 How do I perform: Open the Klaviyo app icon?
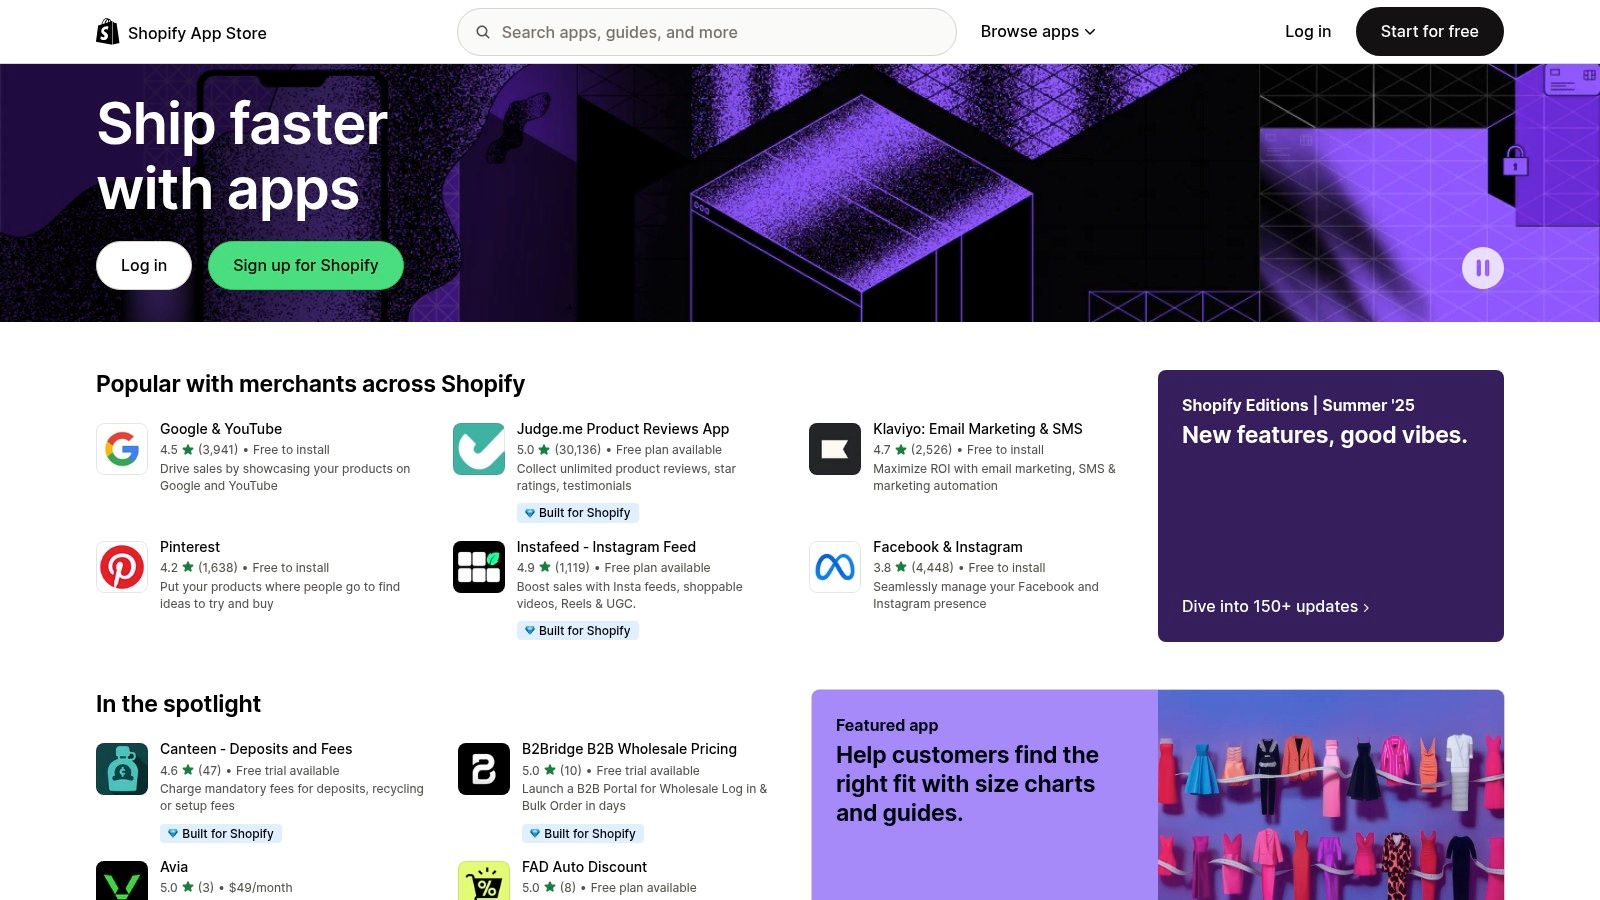click(x=834, y=449)
